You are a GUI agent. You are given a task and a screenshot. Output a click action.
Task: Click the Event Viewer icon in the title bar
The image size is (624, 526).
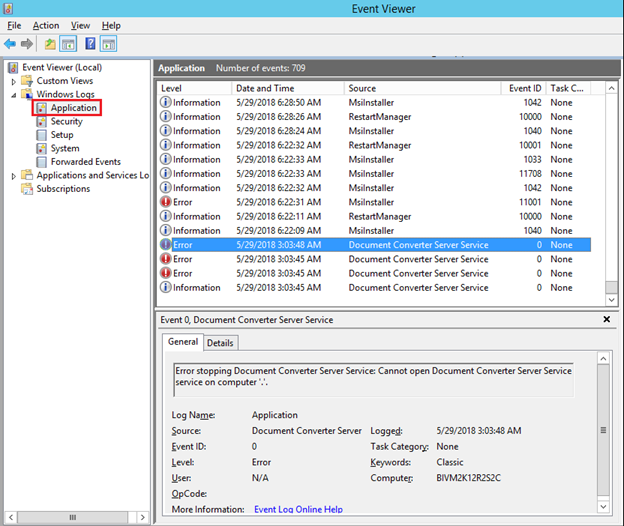(x=8, y=8)
